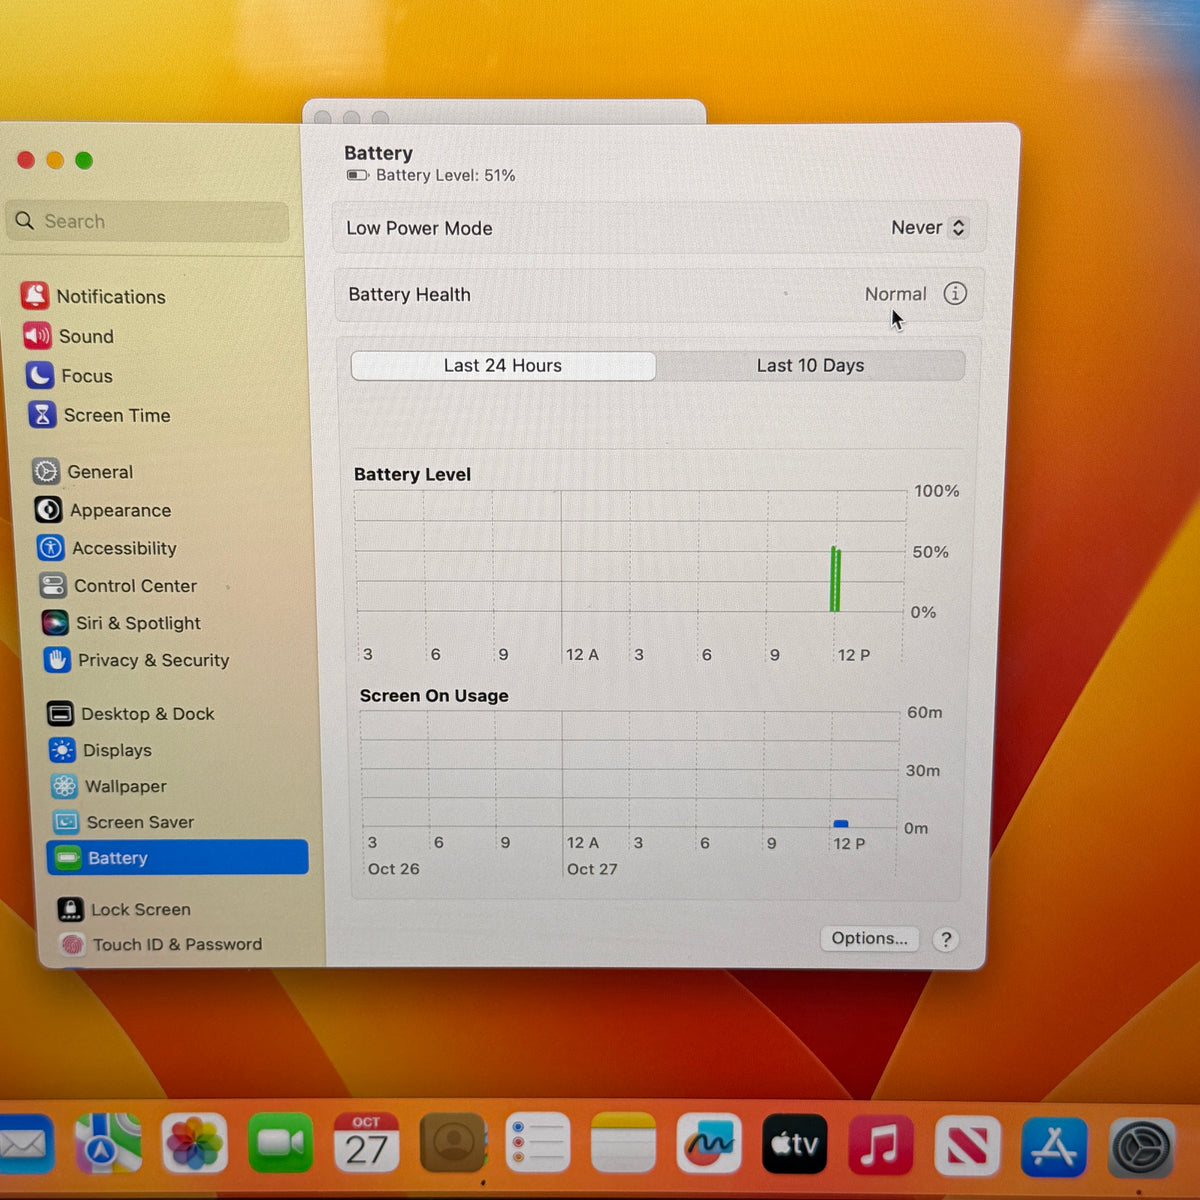Click the Battery Health info icon
This screenshot has height=1200, width=1200.
coord(955,293)
